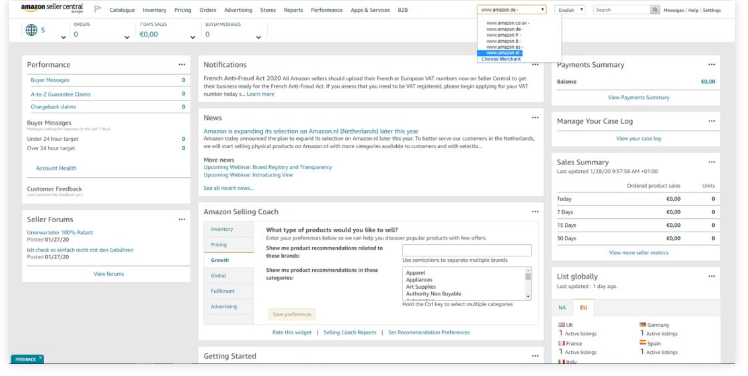Open the Getting Started ellipsis menu
Viewport: 748px width, 376px height.
535,356
